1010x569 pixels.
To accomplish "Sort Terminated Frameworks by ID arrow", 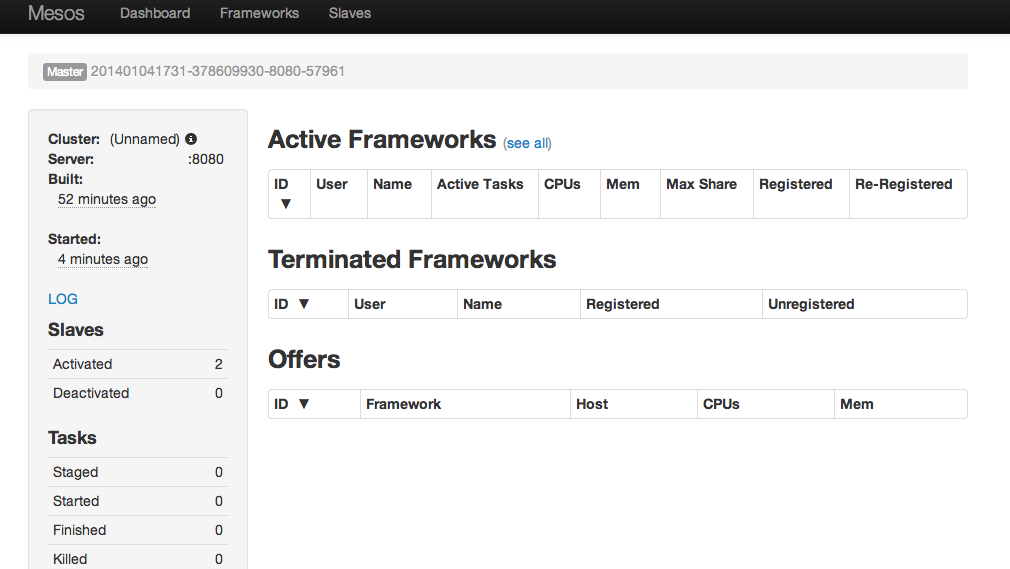I will (x=304, y=304).
